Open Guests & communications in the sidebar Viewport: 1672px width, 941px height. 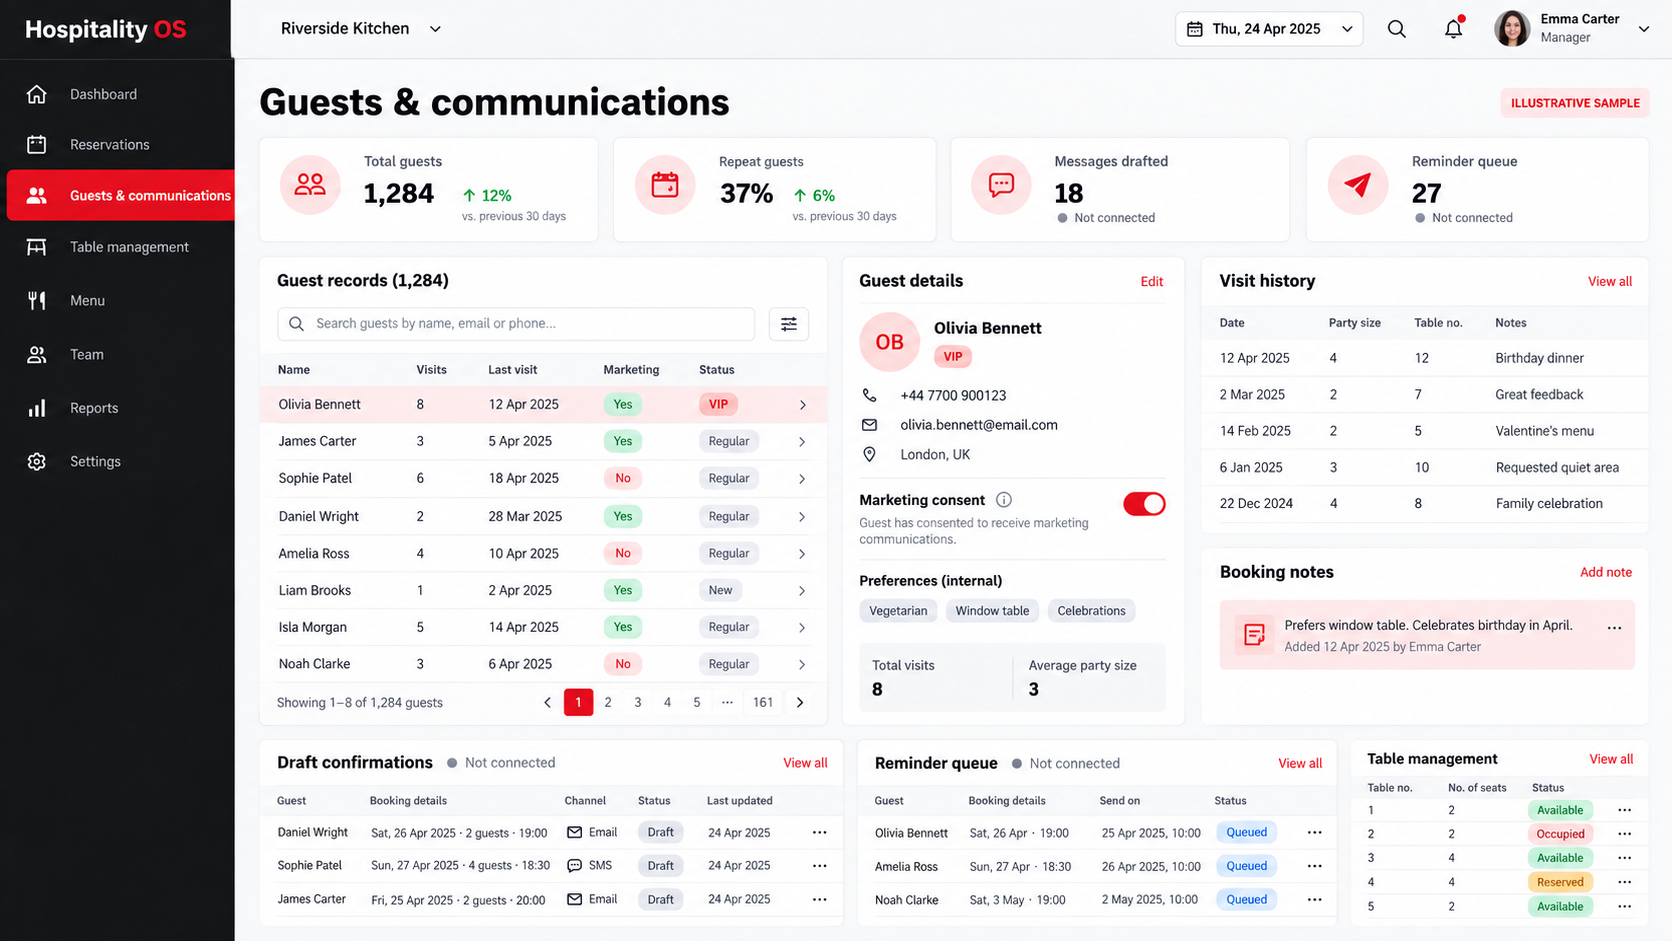tap(121, 195)
